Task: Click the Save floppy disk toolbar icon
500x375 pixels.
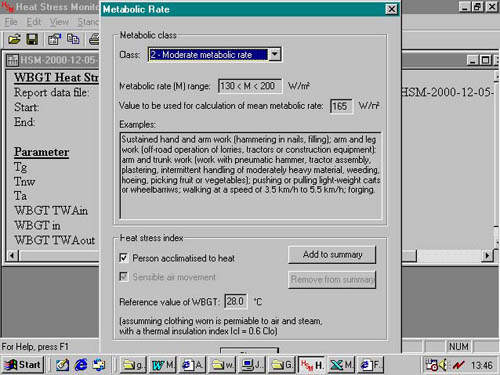Action: tap(32, 39)
